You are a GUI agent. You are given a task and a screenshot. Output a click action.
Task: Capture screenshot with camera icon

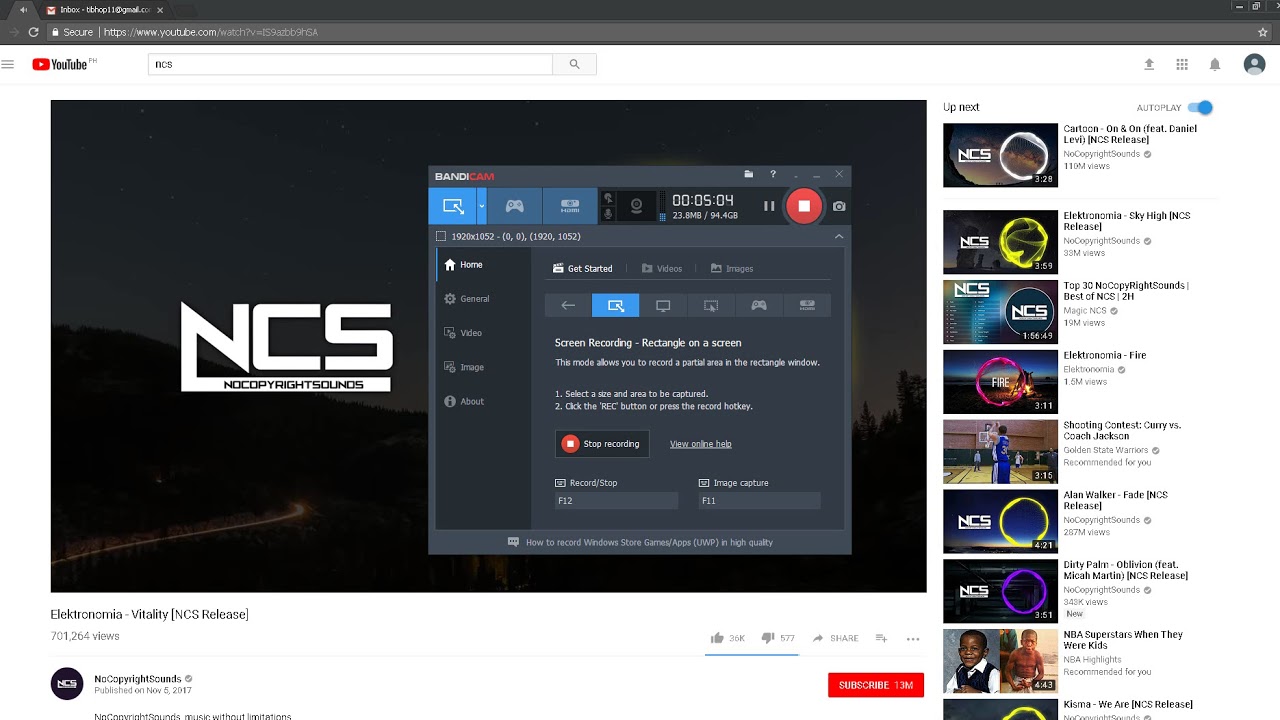[839, 206]
